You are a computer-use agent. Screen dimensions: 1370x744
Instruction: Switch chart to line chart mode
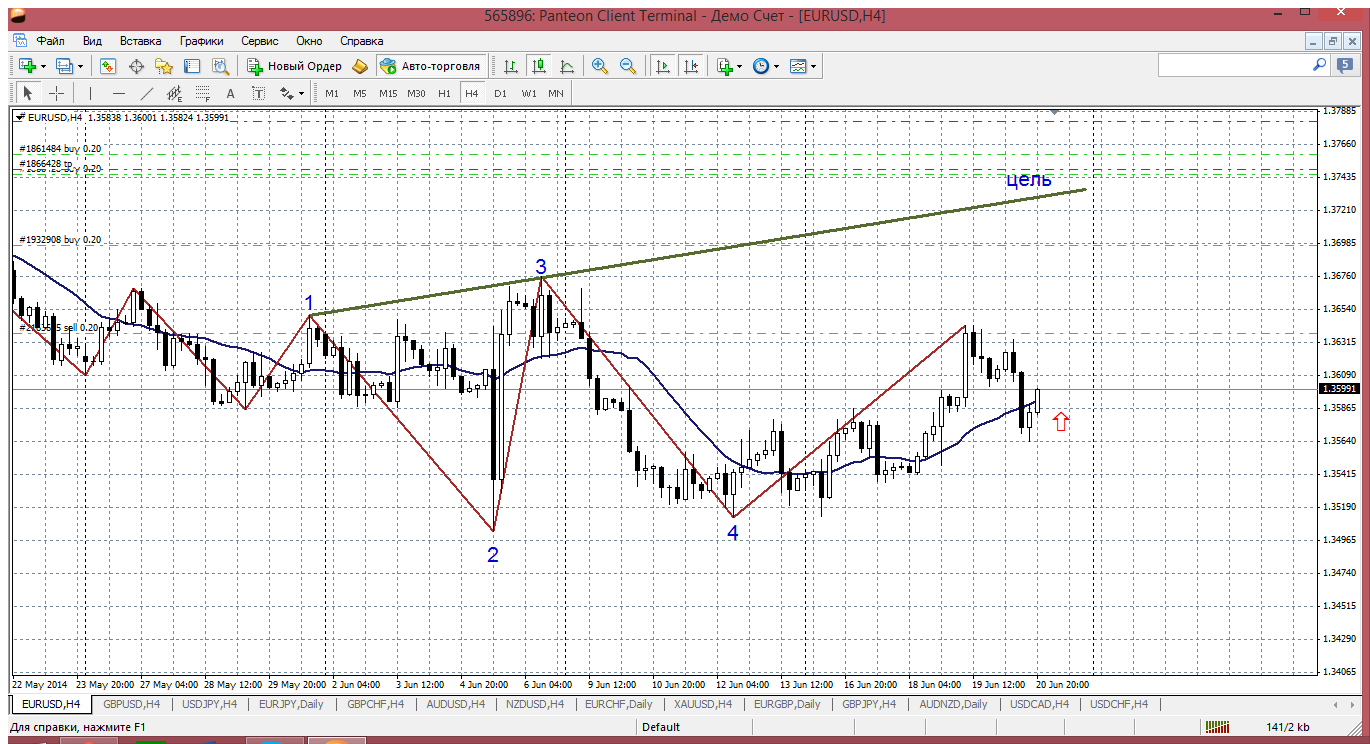point(567,66)
